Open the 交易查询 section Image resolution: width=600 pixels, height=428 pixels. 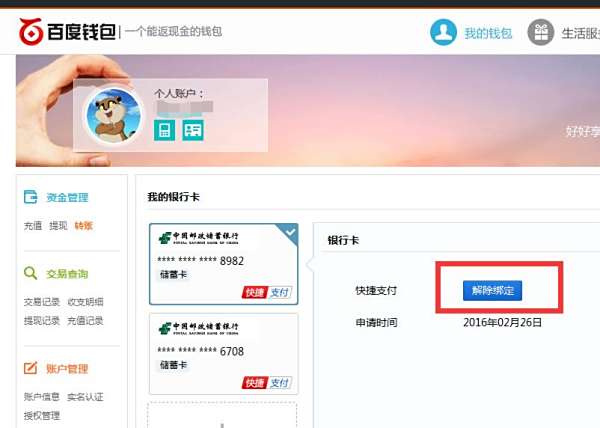click(67, 274)
